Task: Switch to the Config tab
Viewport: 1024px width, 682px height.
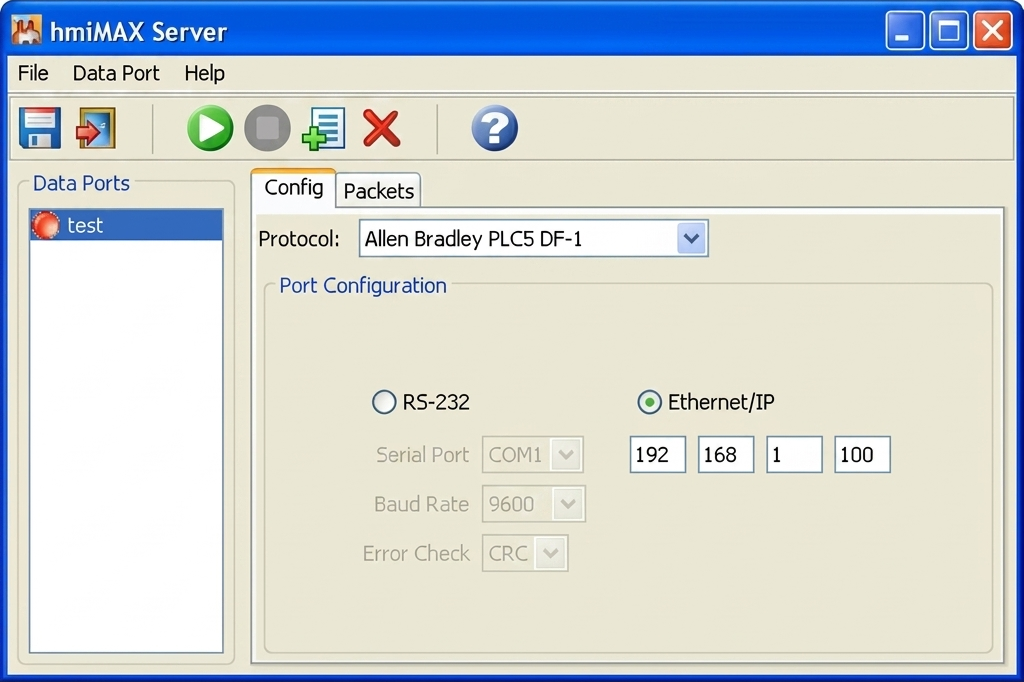Action: [293, 188]
